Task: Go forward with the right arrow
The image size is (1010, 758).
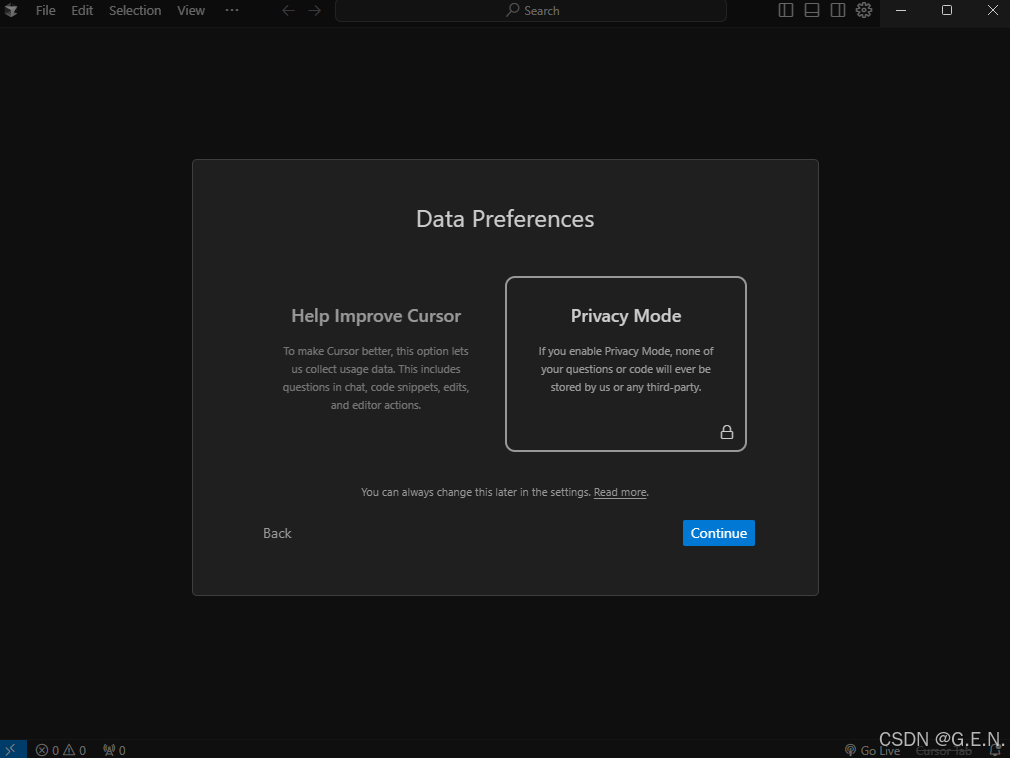Action: point(314,10)
